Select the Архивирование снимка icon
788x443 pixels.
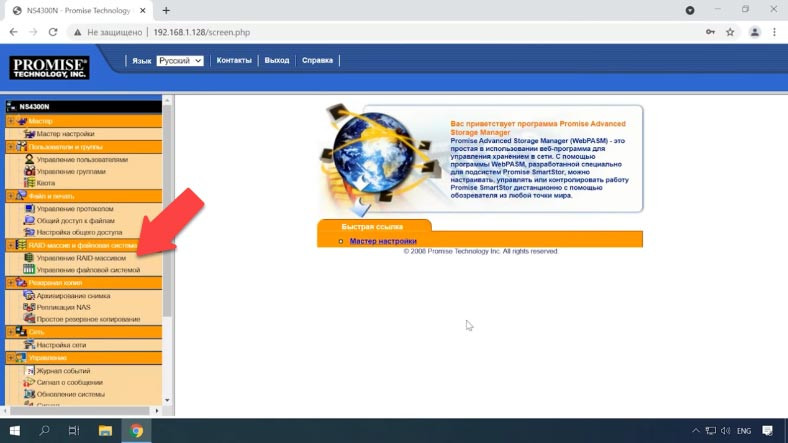[x=29, y=295]
